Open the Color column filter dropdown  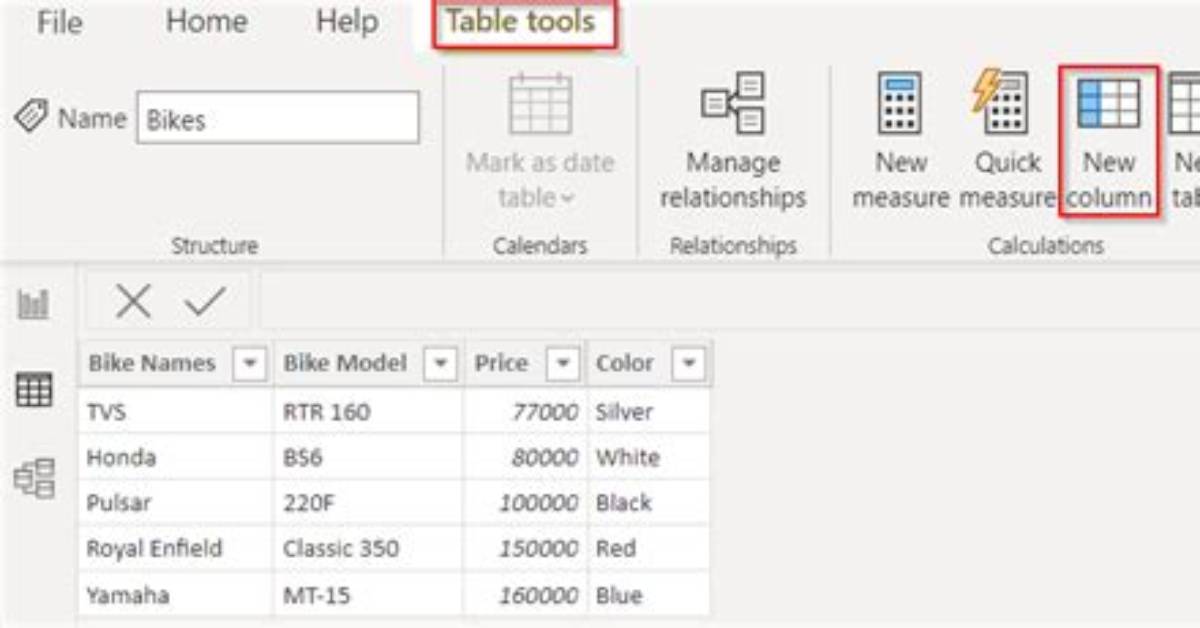pos(688,363)
